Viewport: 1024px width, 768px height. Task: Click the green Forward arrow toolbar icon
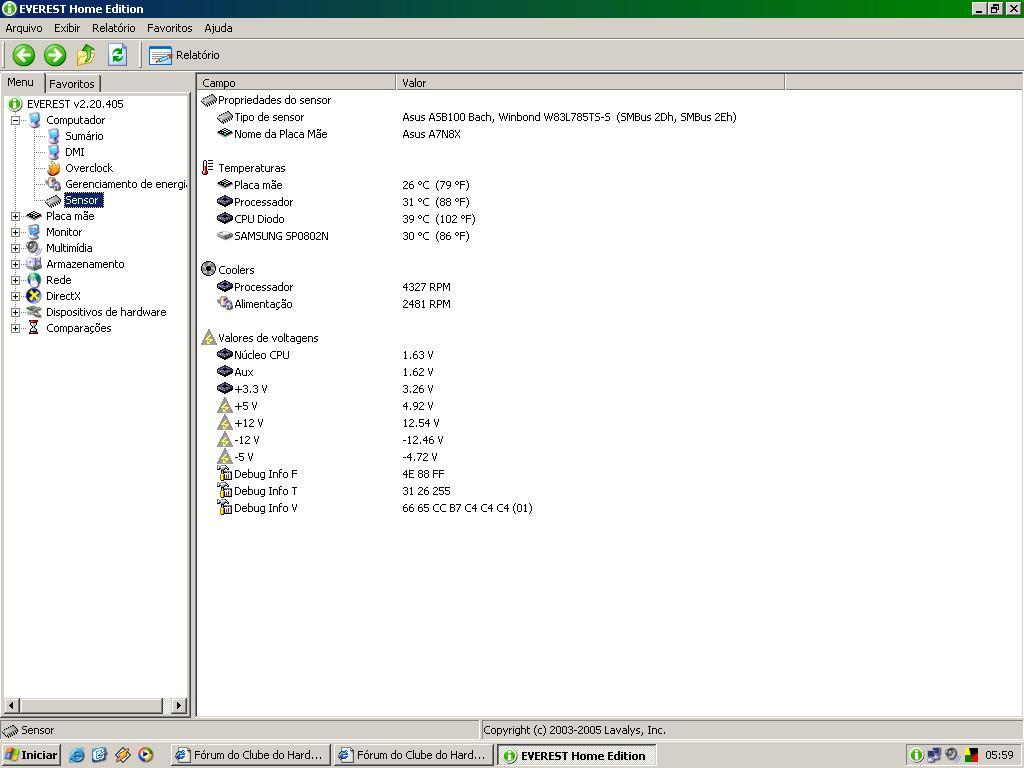pyautogui.click(x=55, y=55)
